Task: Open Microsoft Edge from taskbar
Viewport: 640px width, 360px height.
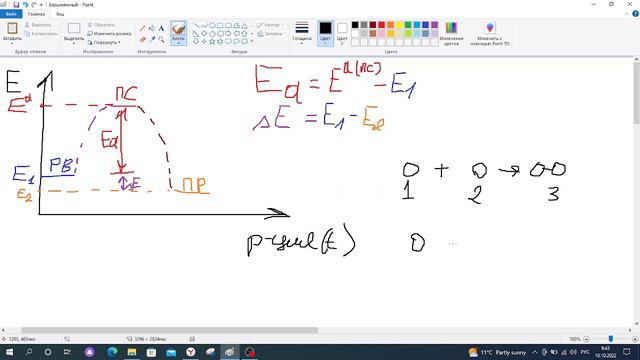Action: pos(112,352)
